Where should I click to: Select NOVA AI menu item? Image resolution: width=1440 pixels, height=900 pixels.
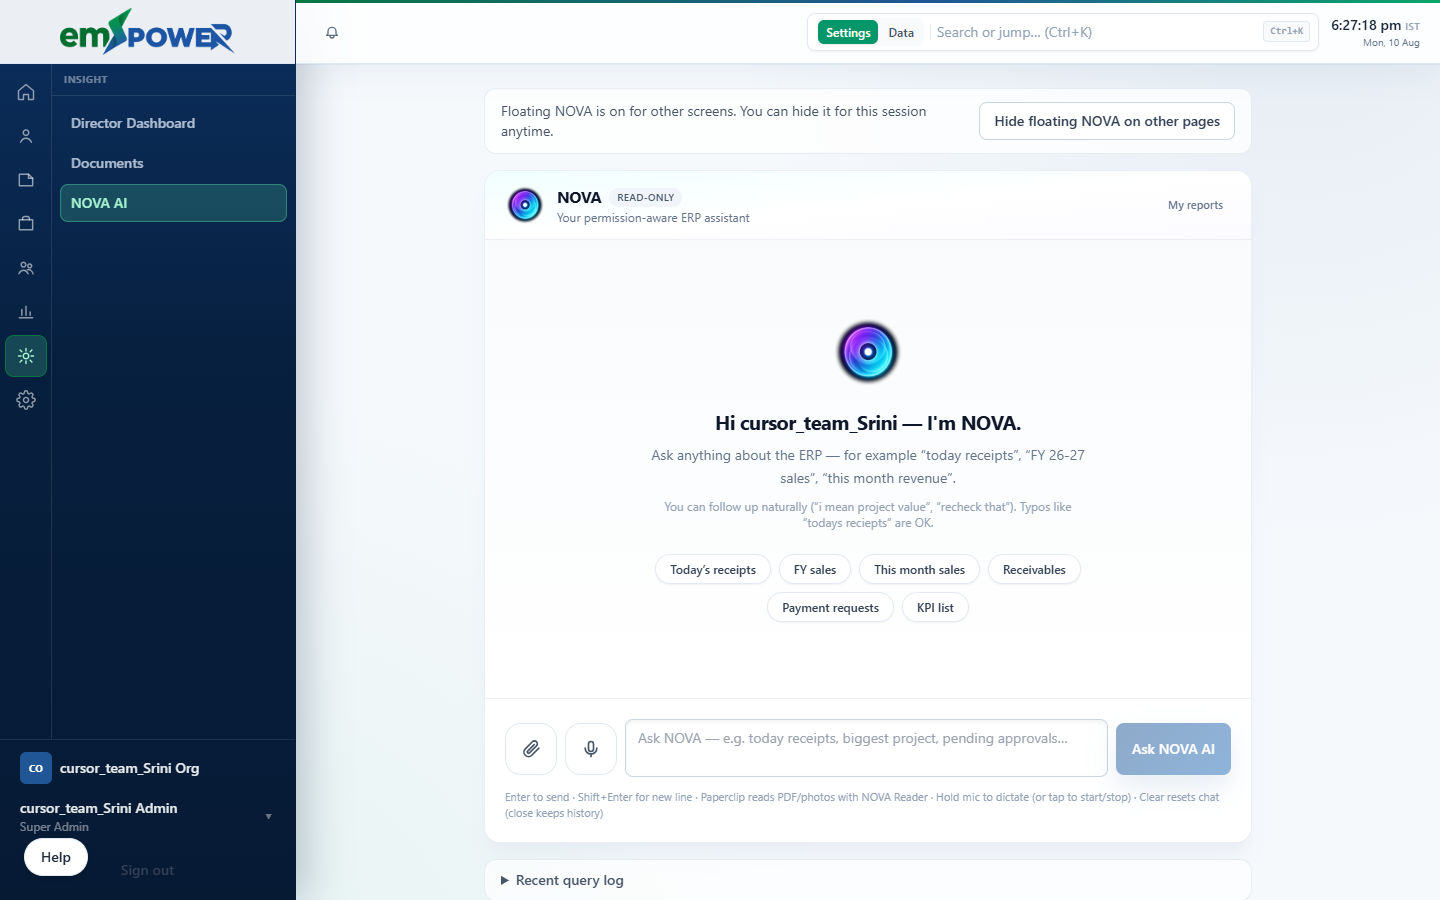173,203
